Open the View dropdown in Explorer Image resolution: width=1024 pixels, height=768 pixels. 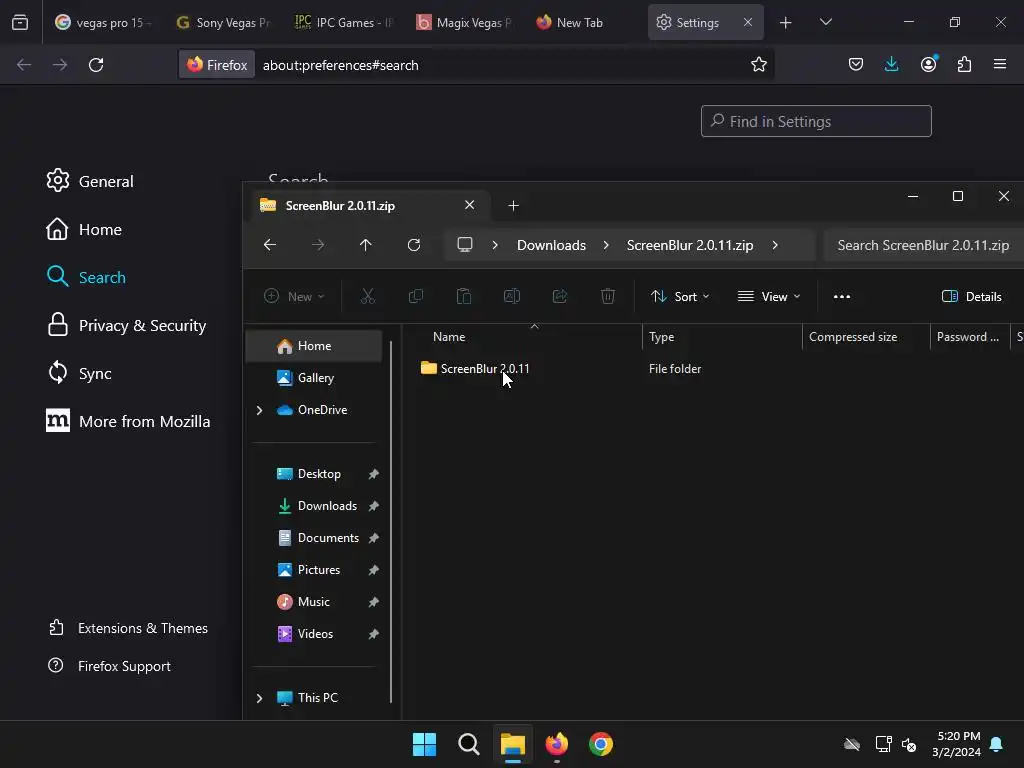769,296
